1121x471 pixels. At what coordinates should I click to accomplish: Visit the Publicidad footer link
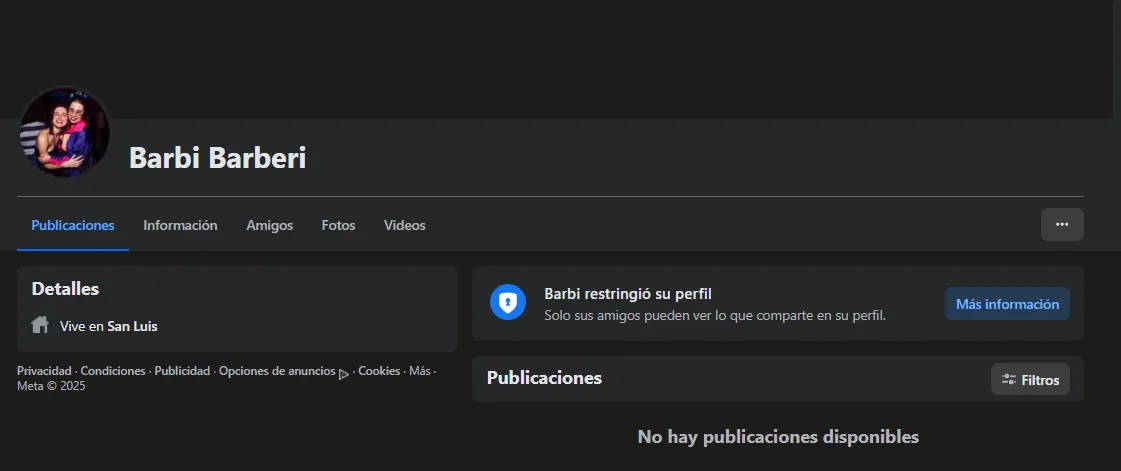click(x=182, y=371)
